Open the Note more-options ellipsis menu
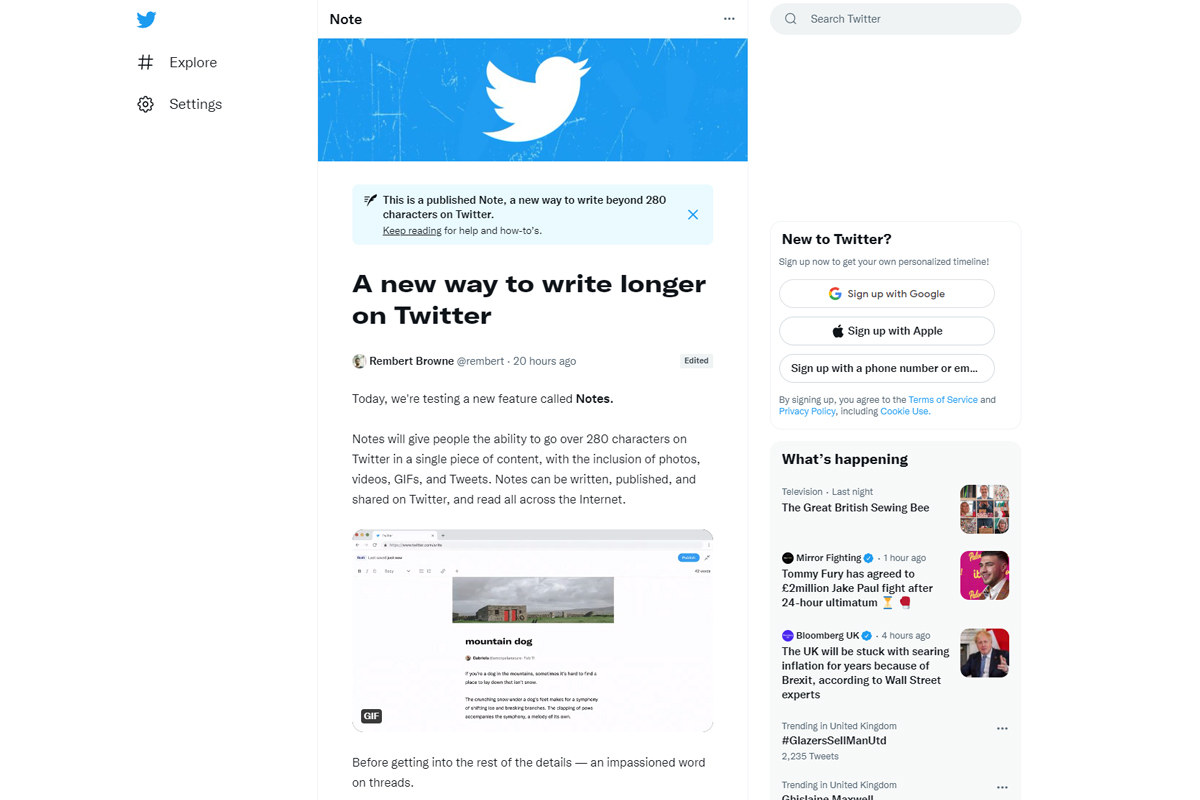This screenshot has width=1200, height=800. [729, 19]
